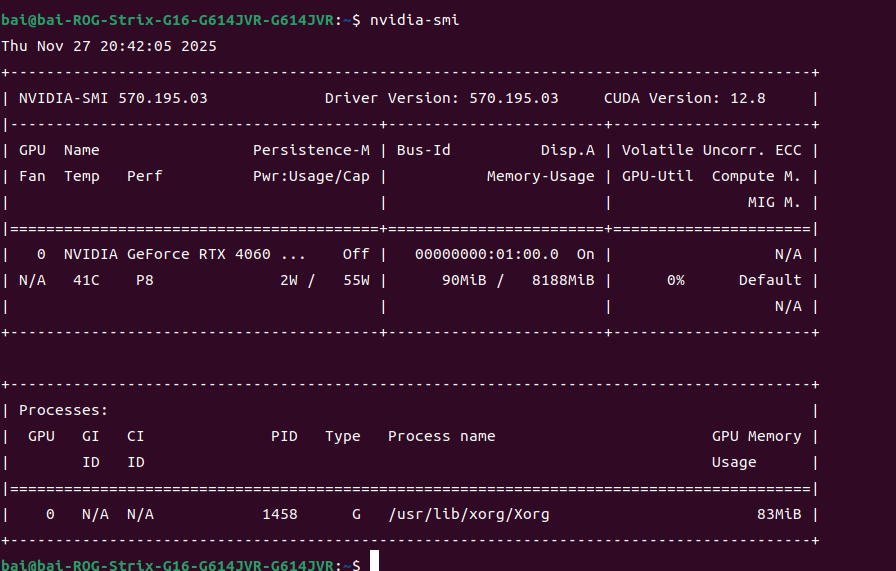The image size is (896, 571).
Task: Click the Fan value N/A
Action: coord(33,281)
